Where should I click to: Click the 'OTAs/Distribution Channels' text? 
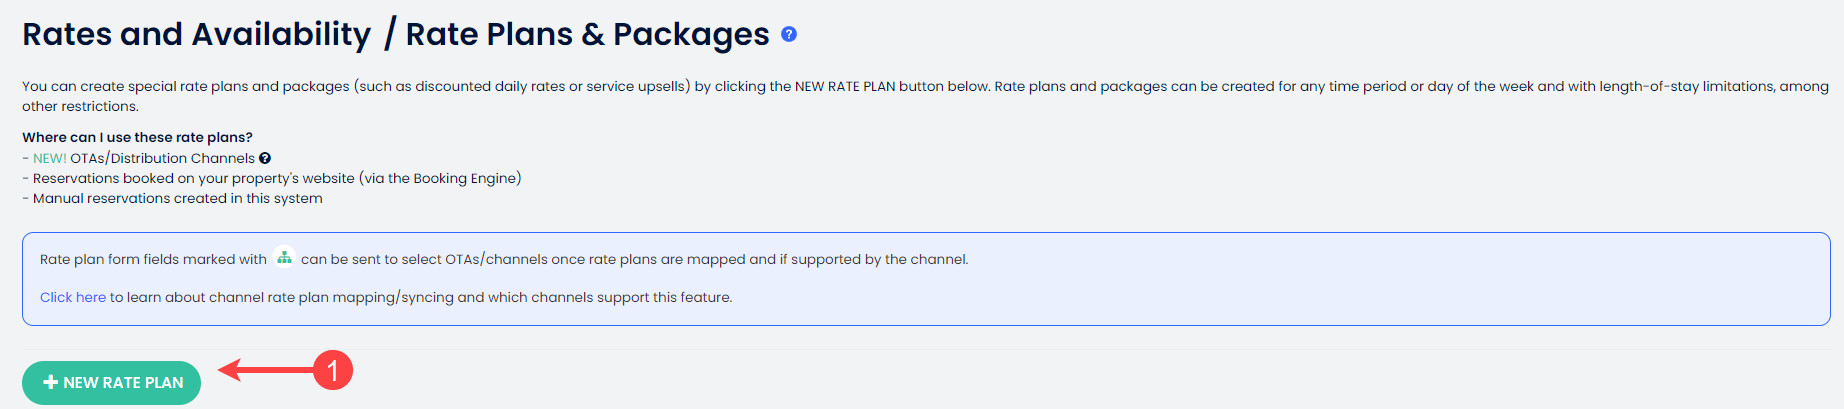[x=162, y=158]
